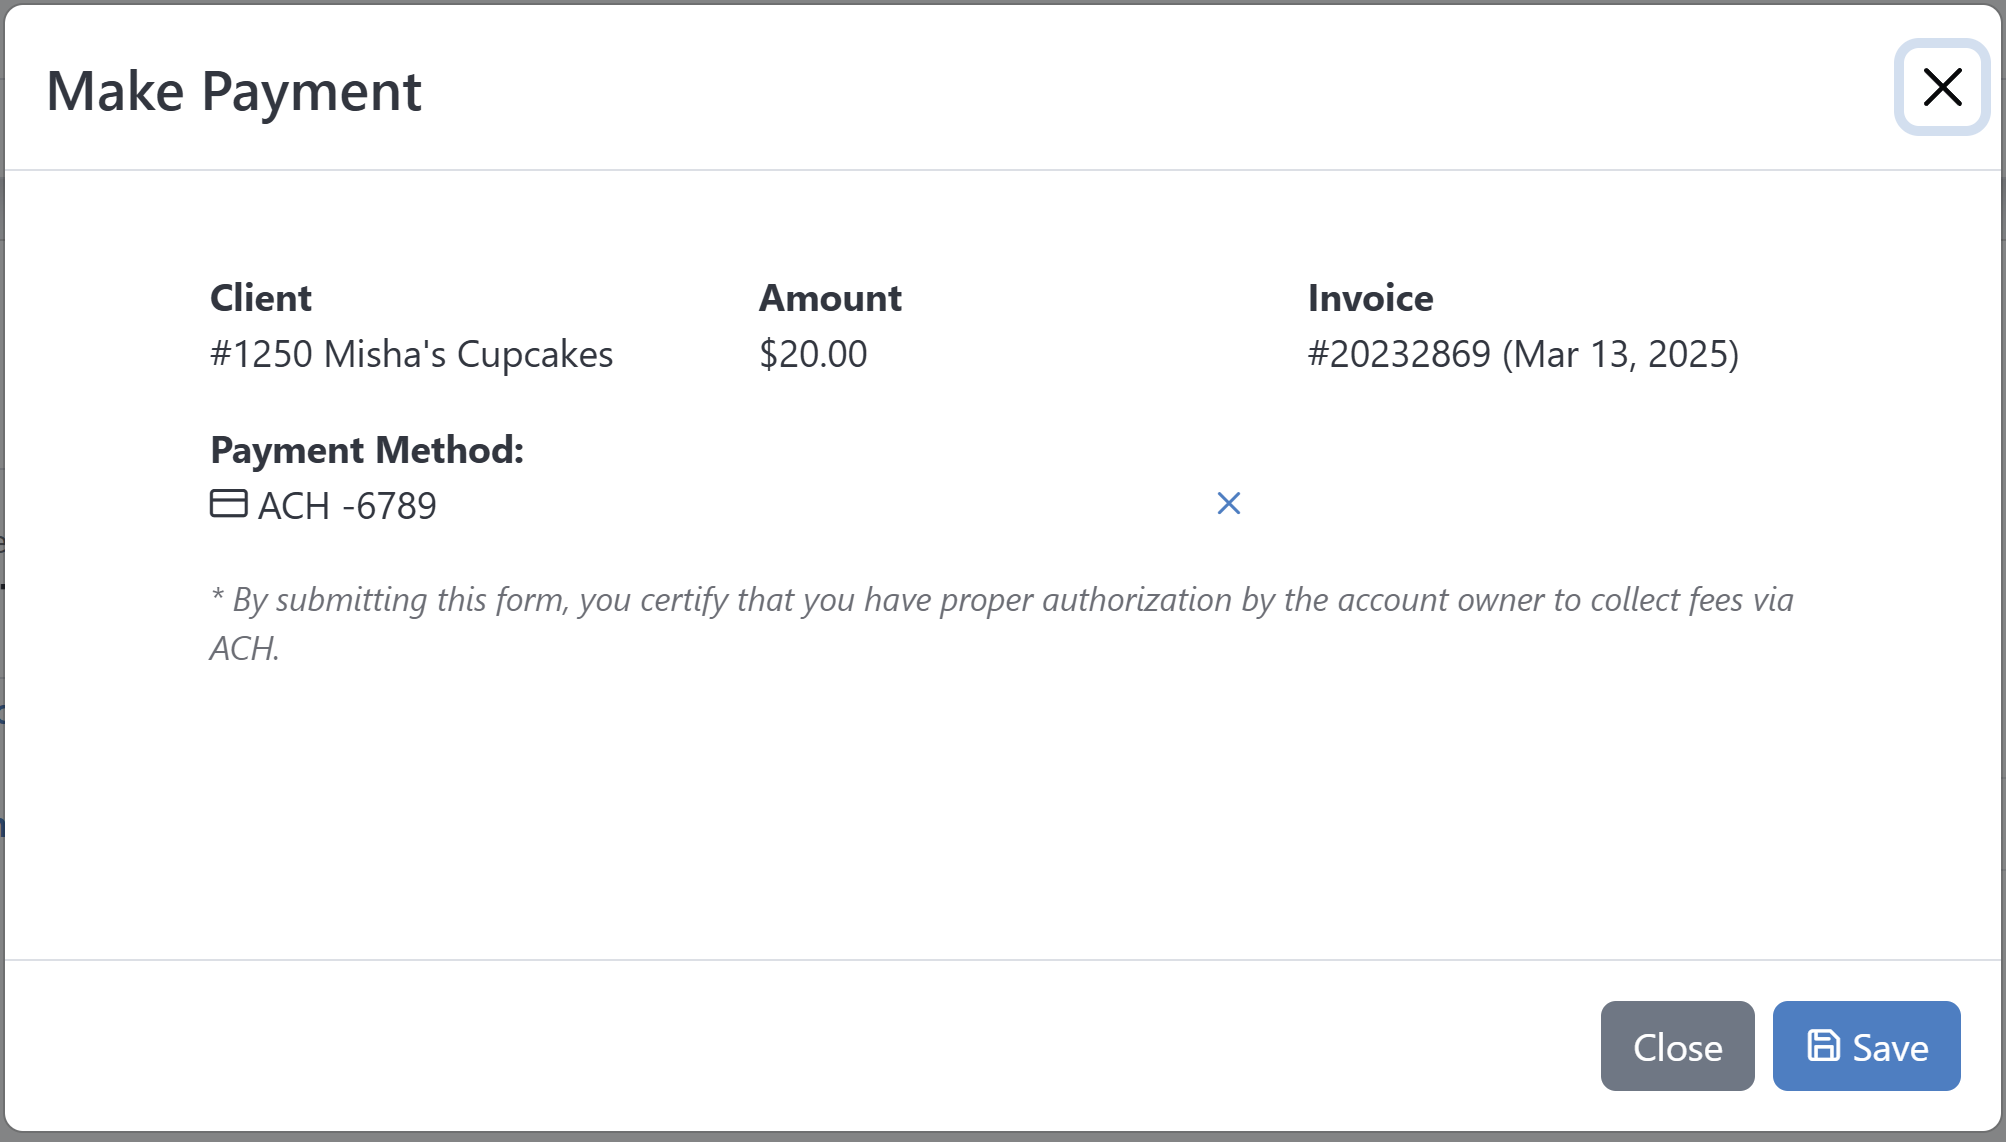Select invoice #20232869 (Mar 13, 2025)
Screen dimensions: 2006x1142
(1523, 353)
